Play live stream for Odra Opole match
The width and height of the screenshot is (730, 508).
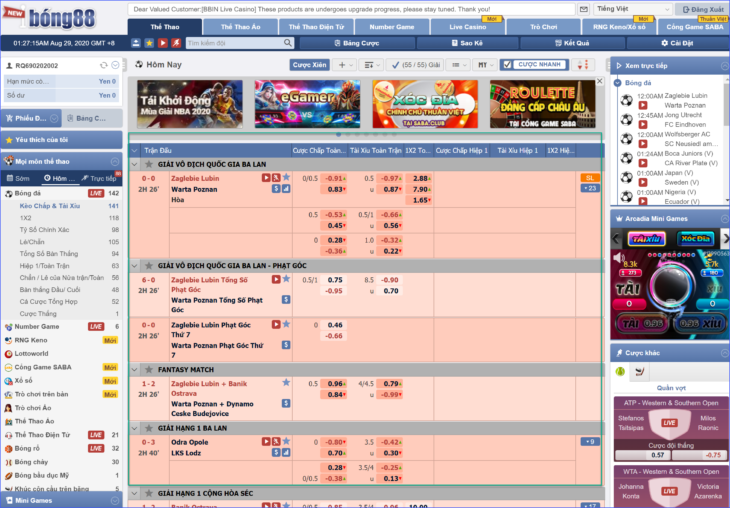[266, 441]
